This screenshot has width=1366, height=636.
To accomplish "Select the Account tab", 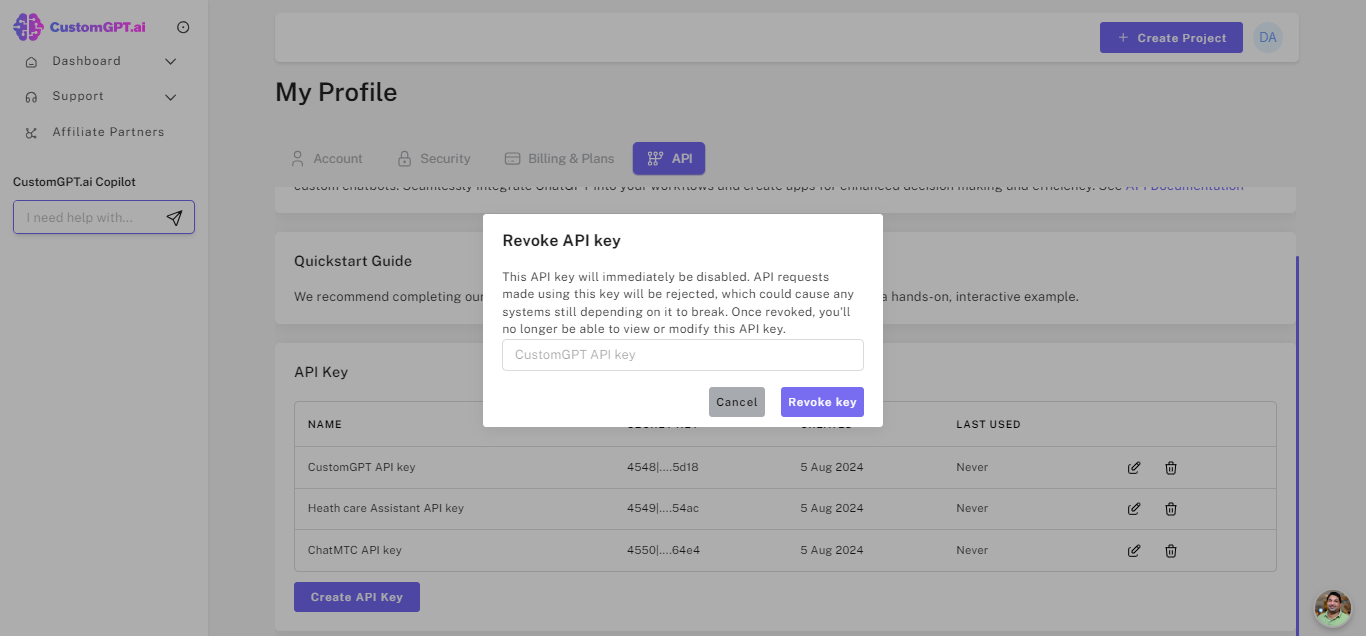I will (328, 158).
